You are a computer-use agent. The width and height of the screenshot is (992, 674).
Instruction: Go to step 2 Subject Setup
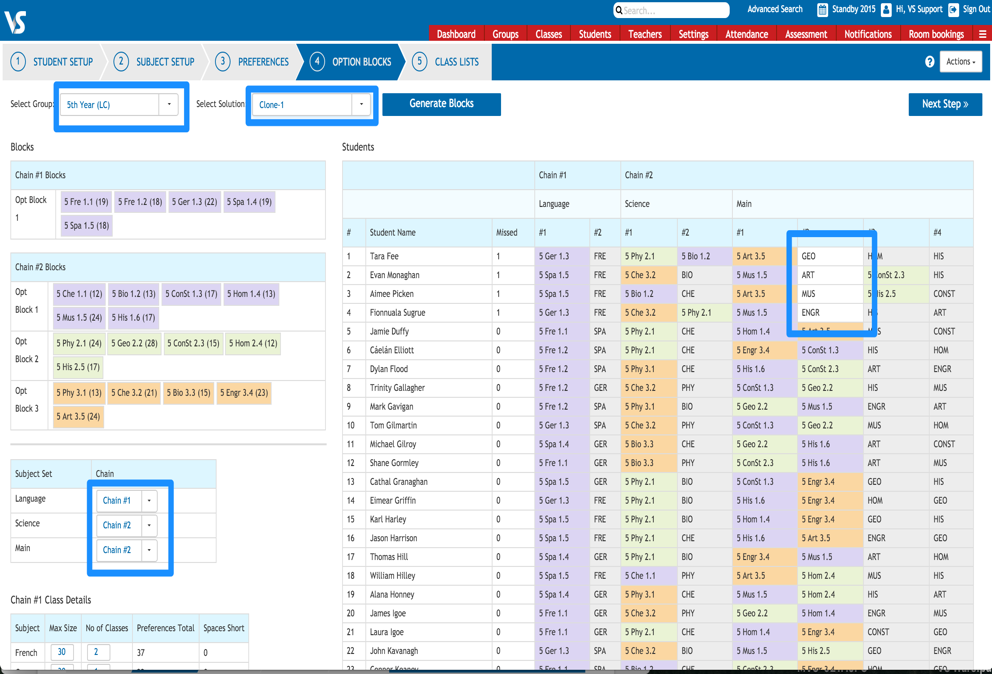click(154, 61)
